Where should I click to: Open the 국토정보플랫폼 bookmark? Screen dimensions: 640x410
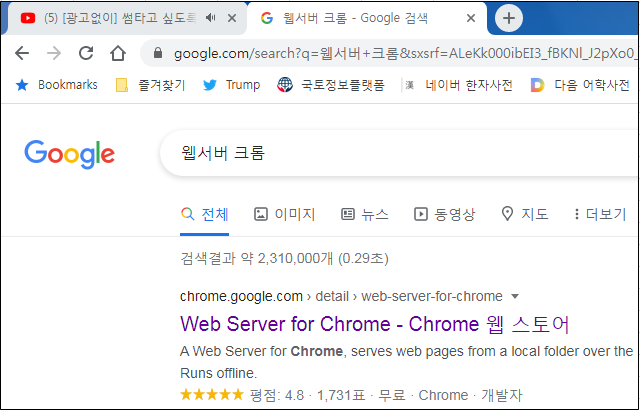coord(331,85)
